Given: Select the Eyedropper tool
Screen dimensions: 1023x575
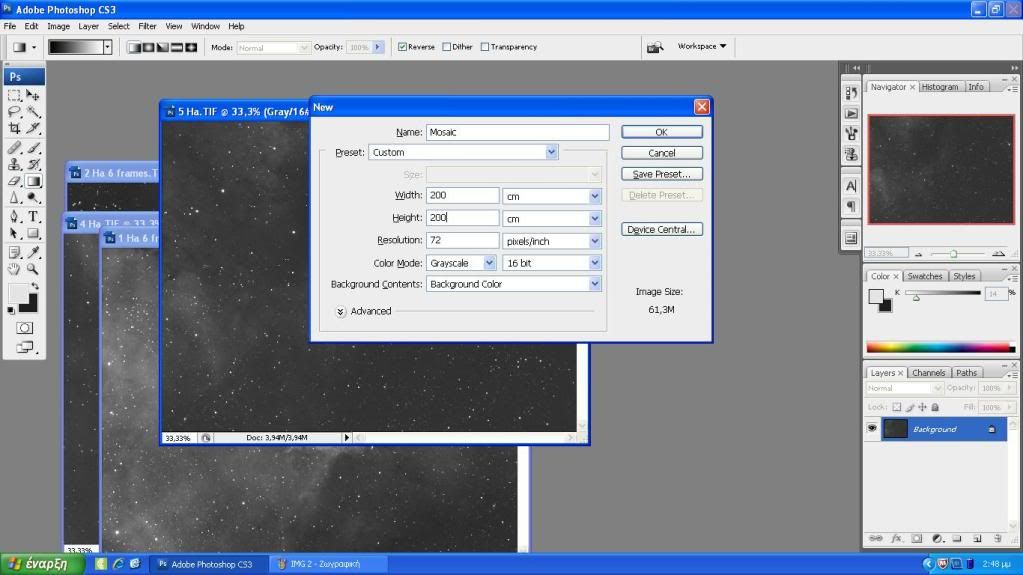Looking at the screenshot, I should 33,252.
